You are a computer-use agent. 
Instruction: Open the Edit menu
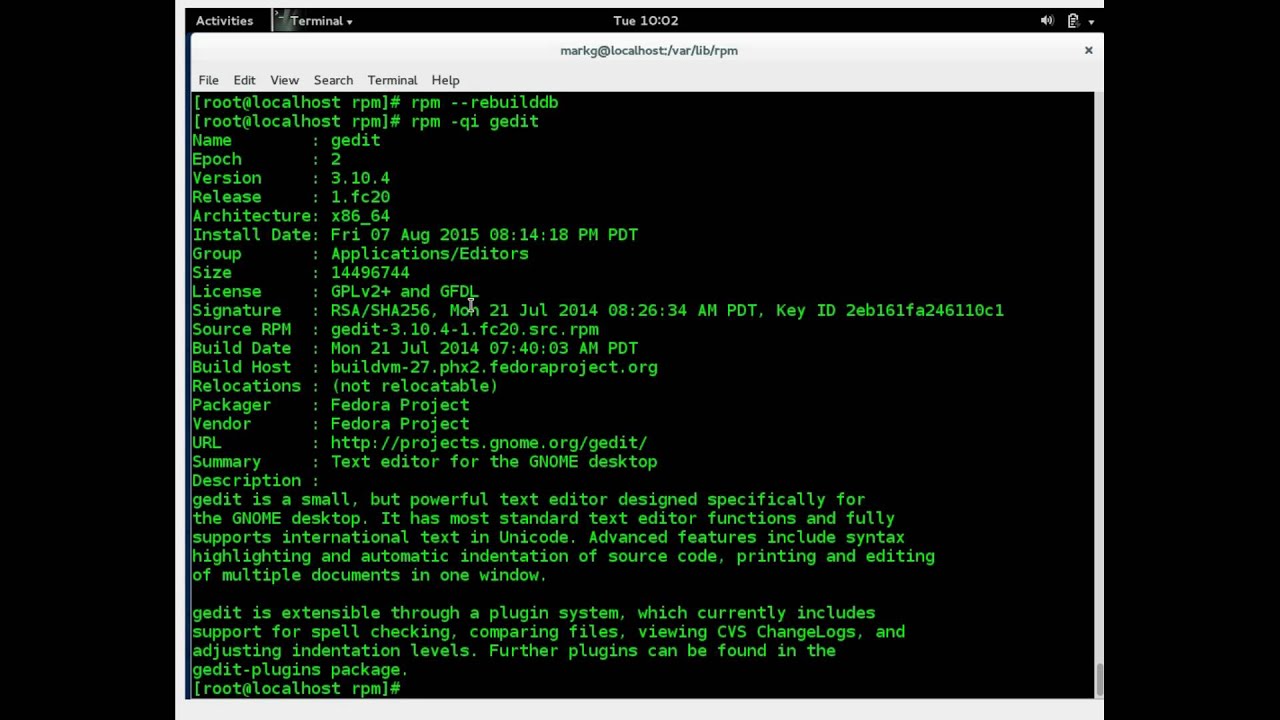(x=244, y=80)
